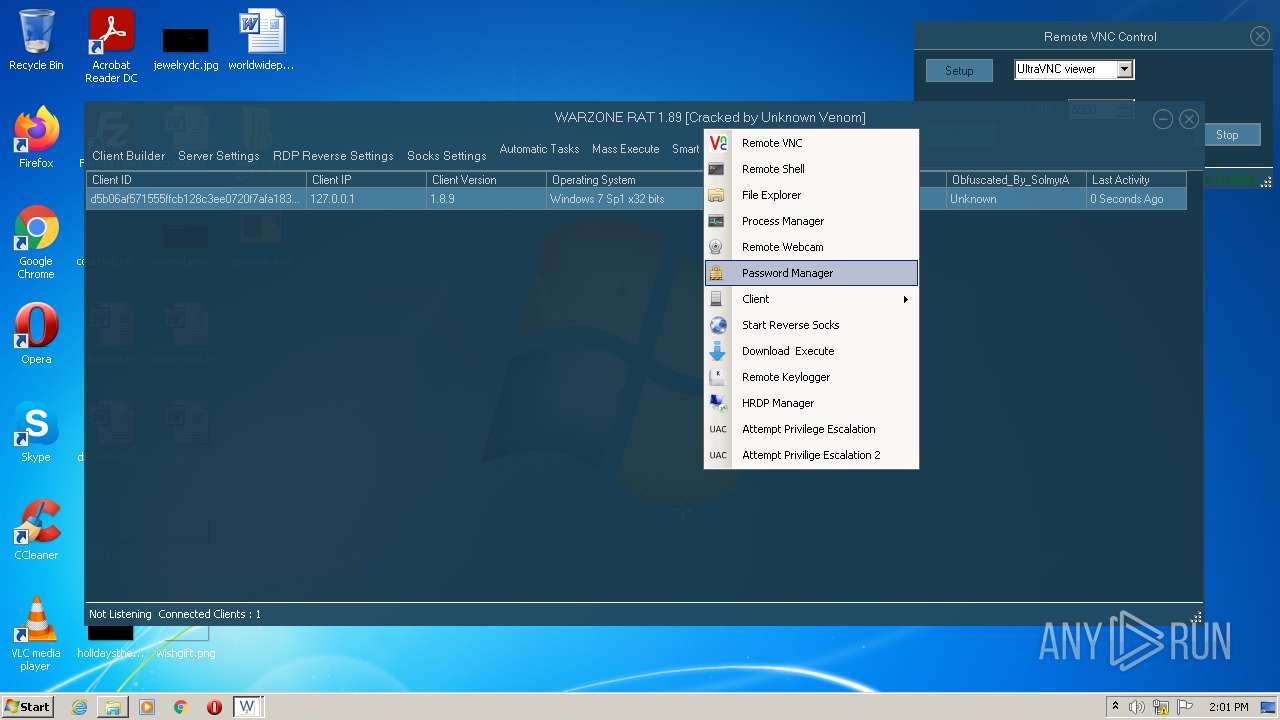Screen dimensions: 1280x720
Task: Click the Not Listening status text
Action: (x=120, y=614)
